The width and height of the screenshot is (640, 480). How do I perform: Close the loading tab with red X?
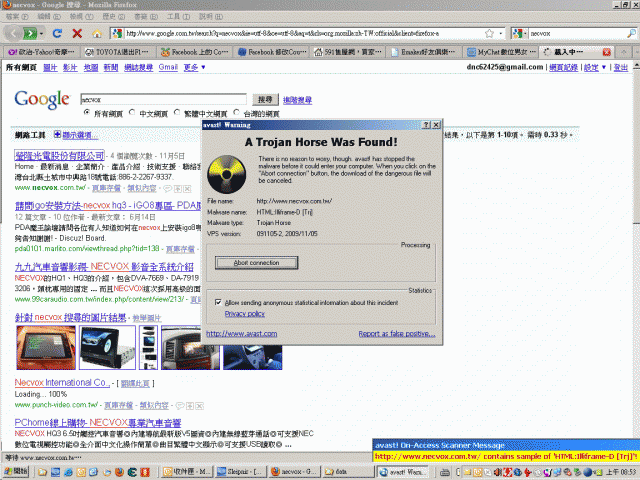pos(607,52)
